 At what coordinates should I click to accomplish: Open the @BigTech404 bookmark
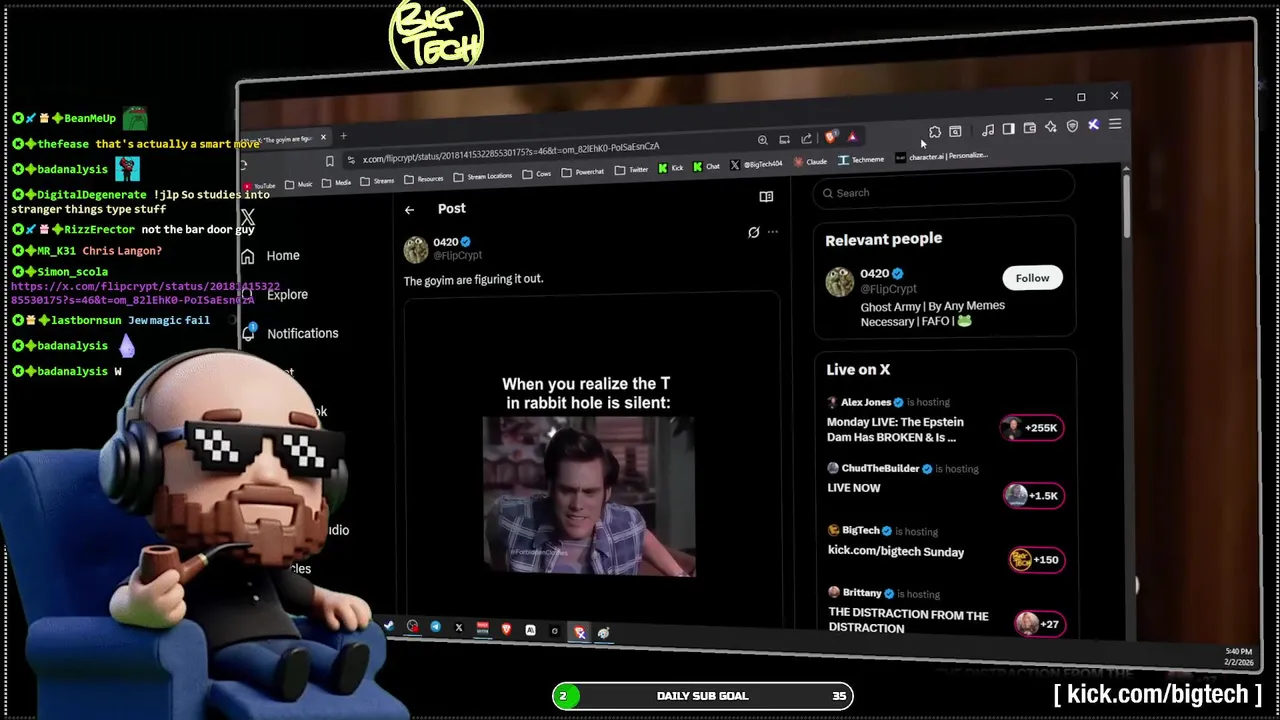757,164
